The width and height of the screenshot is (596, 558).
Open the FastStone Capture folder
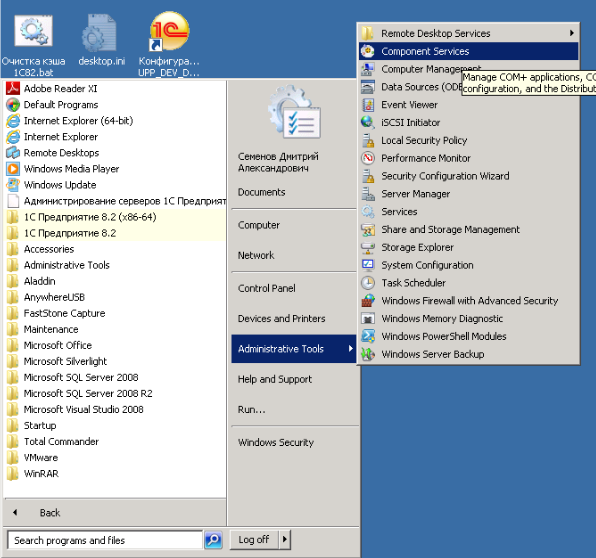coord(115,313)
